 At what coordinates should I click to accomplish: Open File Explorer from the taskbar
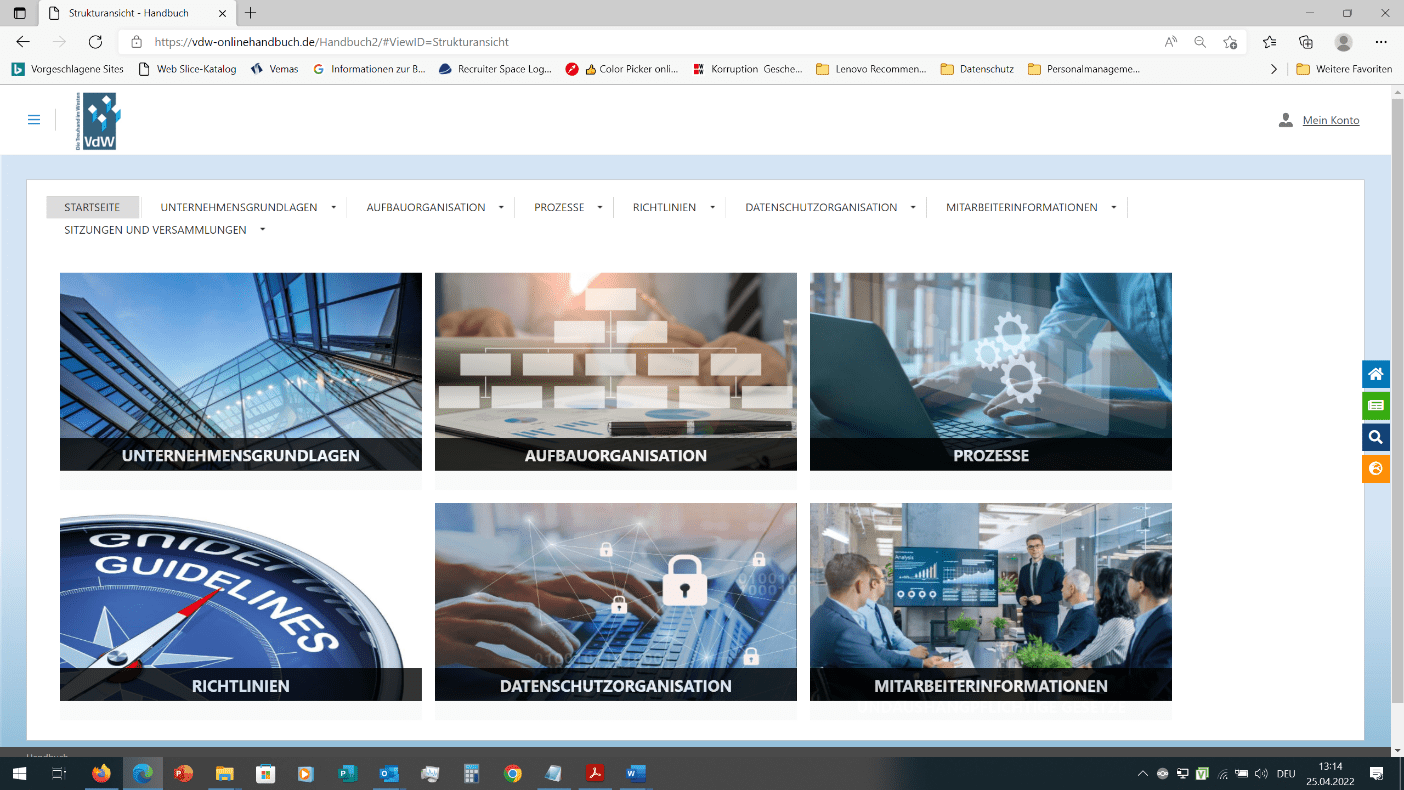tap(224, 773)
